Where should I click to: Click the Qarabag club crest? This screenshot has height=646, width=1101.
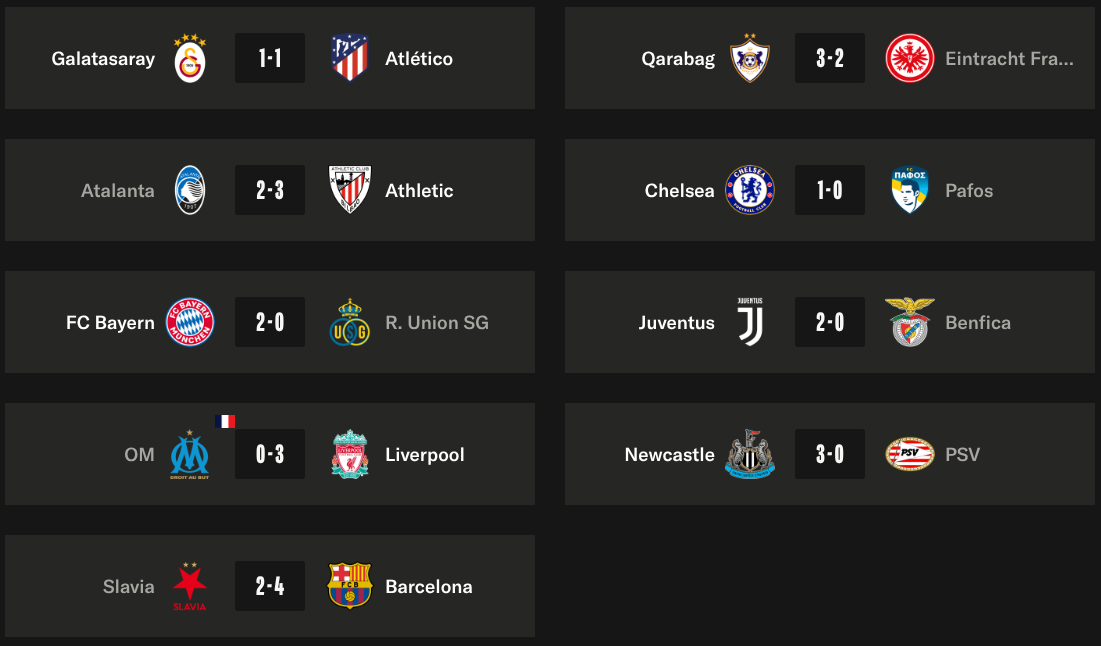[x=750, y=59]
